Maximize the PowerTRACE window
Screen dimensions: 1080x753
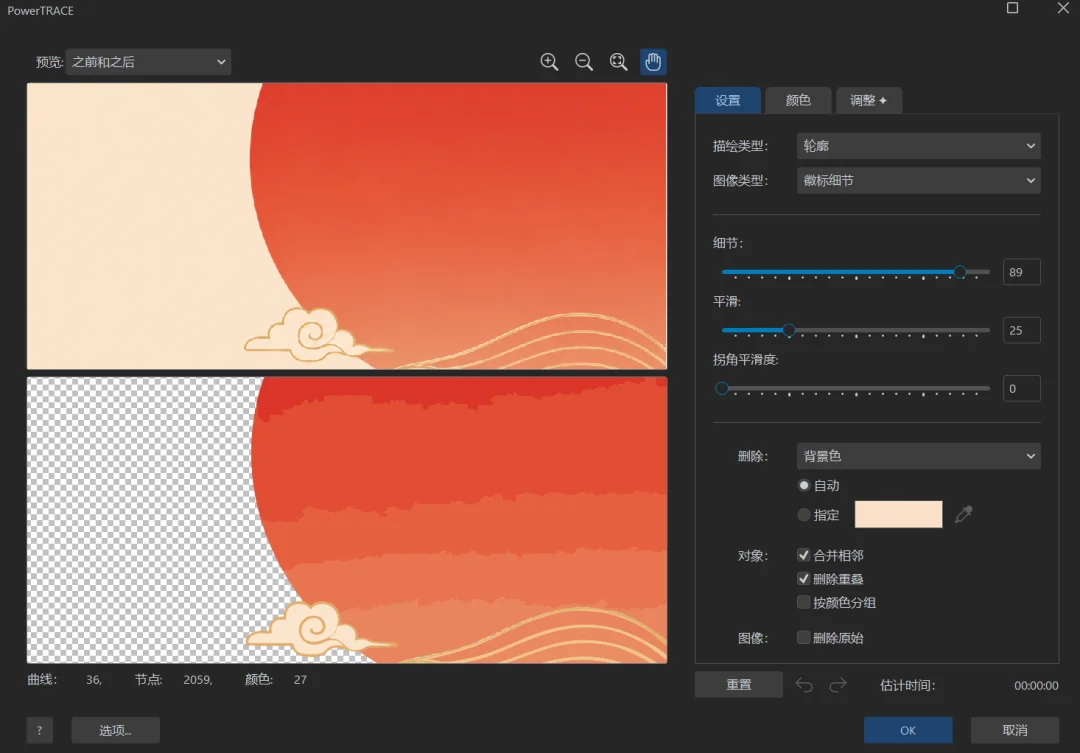(1012, 8)
